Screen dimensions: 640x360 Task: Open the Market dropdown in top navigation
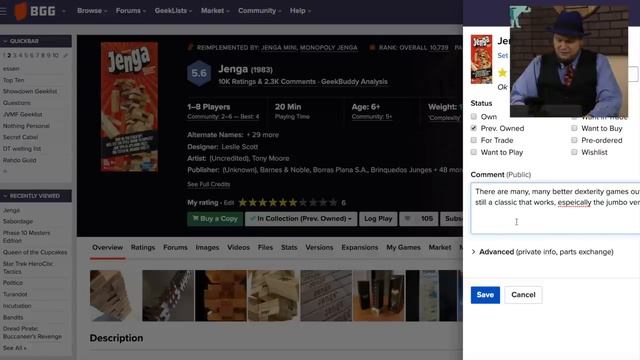tap(215, 11)
